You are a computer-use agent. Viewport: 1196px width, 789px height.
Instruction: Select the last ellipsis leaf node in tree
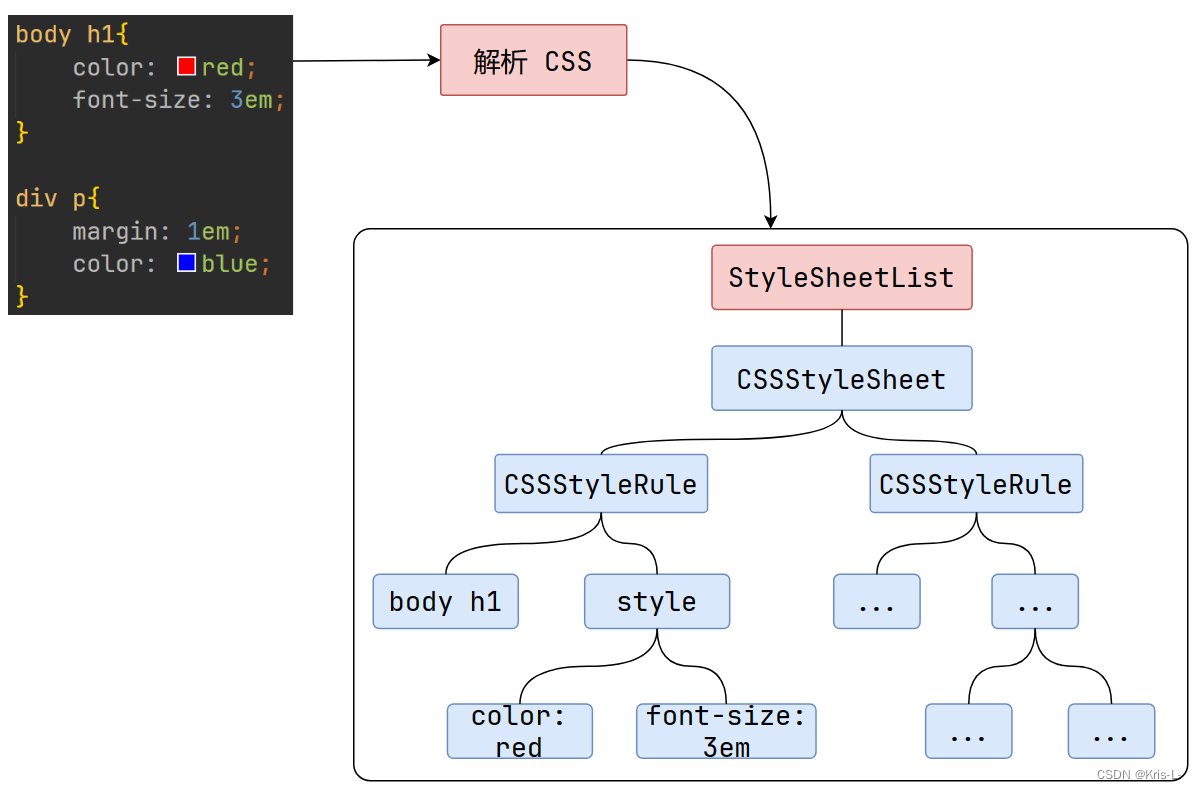(x=1110, y=731)
